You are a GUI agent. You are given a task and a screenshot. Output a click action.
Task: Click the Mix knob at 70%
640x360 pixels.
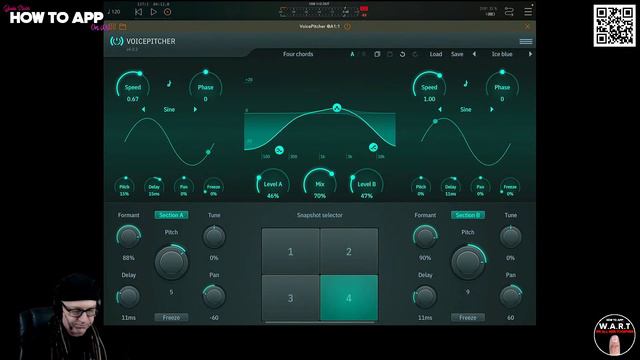[320, 184]
